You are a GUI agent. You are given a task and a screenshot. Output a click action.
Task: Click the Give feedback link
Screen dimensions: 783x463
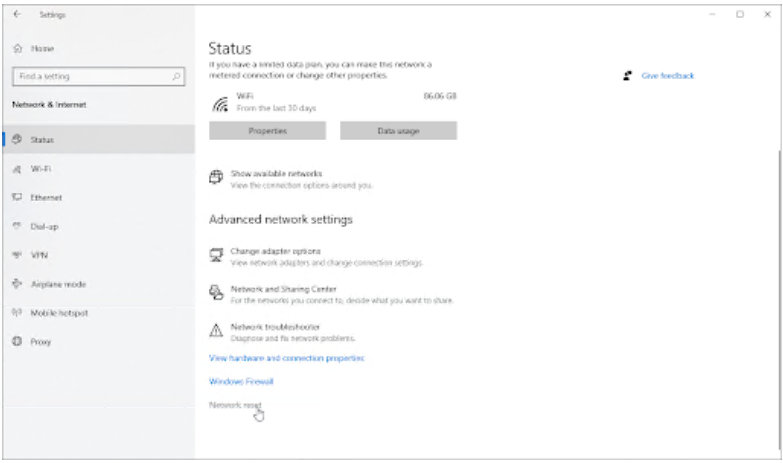pos(667,76)
